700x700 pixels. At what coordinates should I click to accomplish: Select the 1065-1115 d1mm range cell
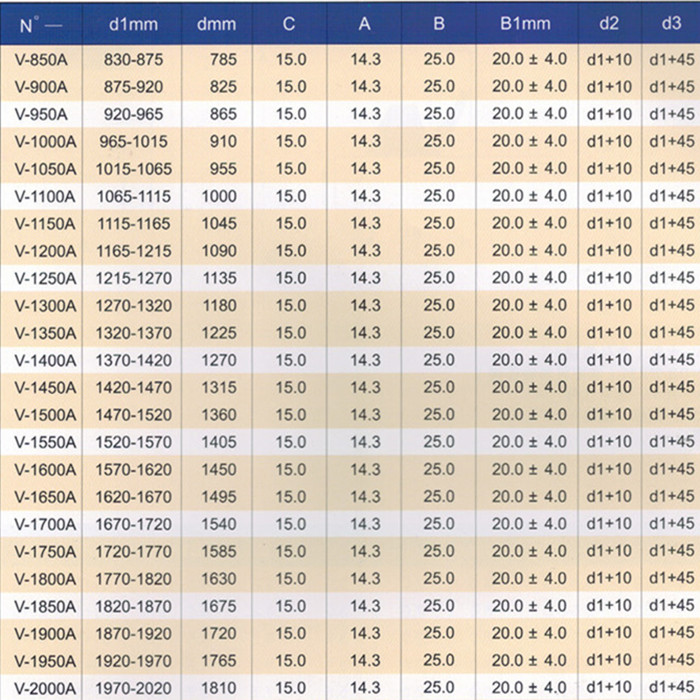pyautogui.click(x=133, y=197)
